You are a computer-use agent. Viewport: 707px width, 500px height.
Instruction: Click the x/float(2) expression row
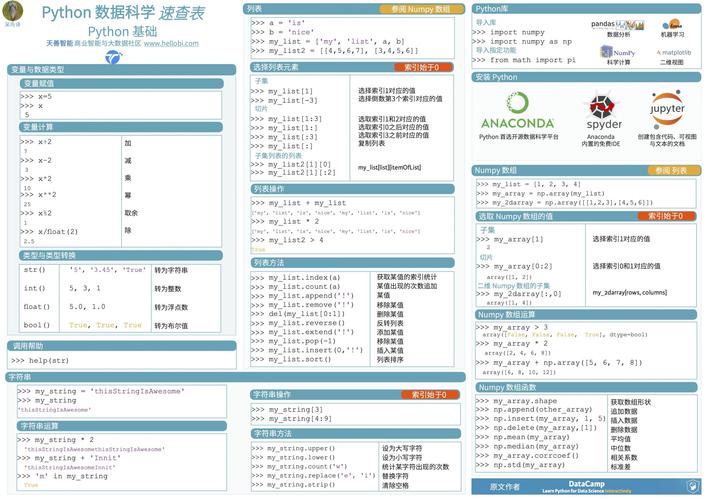pyautogui.click(x=49, y=231)
